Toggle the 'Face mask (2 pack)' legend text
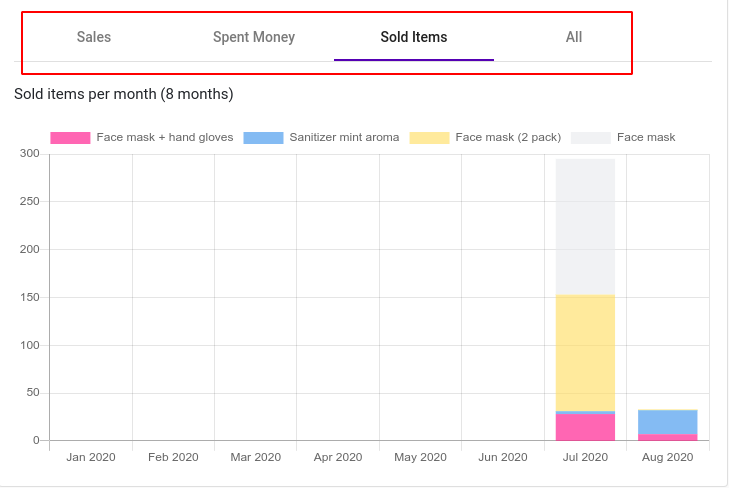The image size is (729, 488). pyautogui.click(x=508, y=138)
